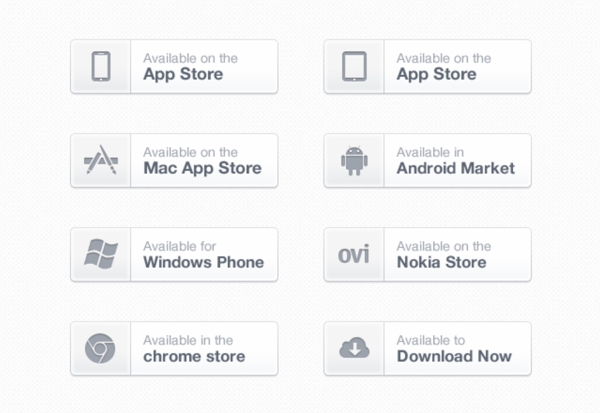Image resolution: width=600 pixels, height=413 pixels.
Task: Click "Available to" text above Download Now
Action: coord(431,340)
